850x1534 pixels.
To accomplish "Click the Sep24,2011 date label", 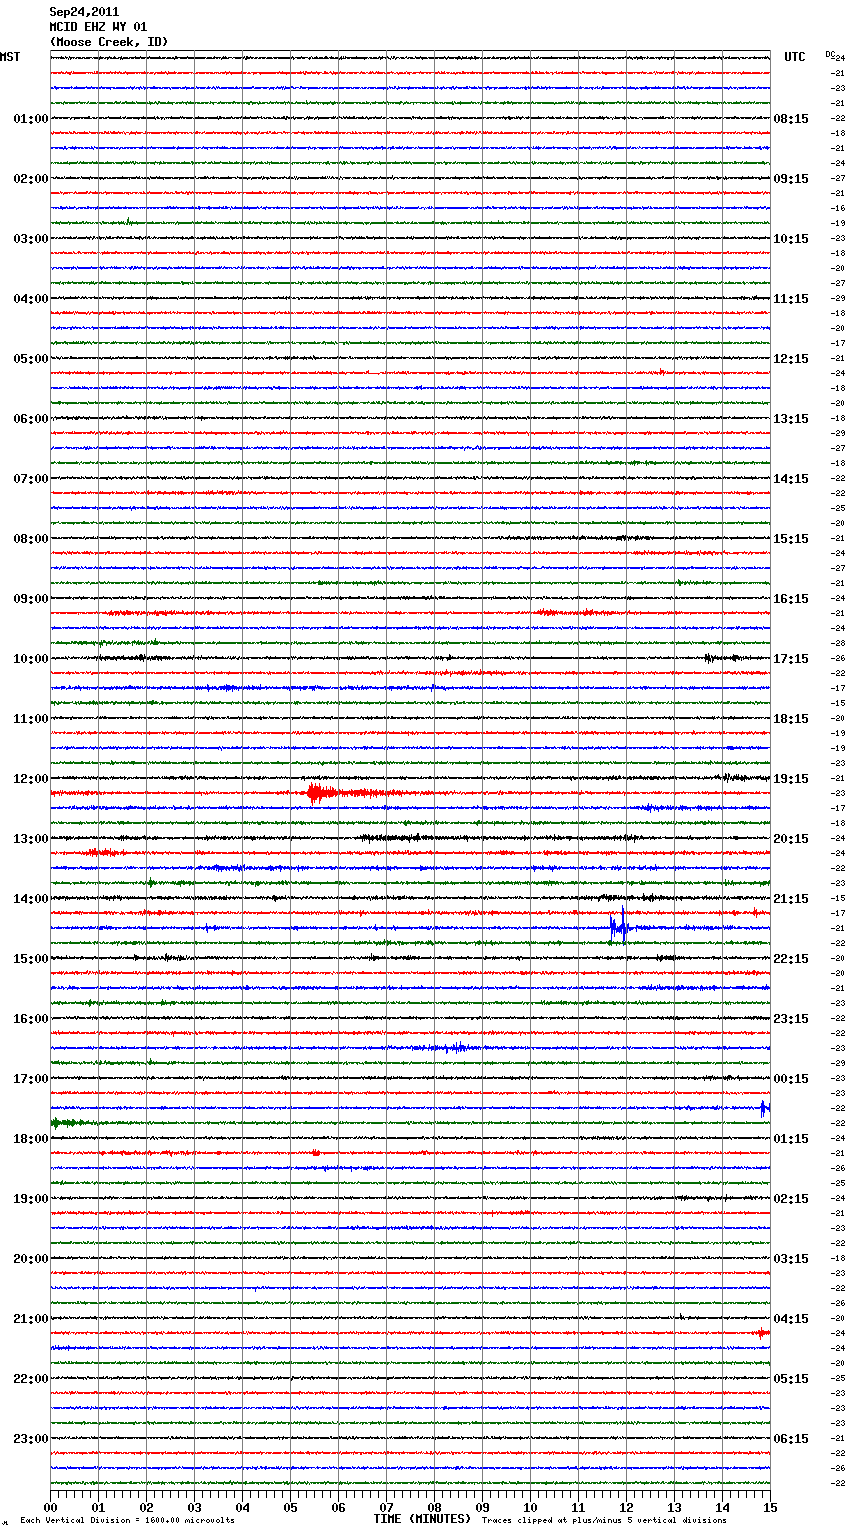I will (84, 12).
